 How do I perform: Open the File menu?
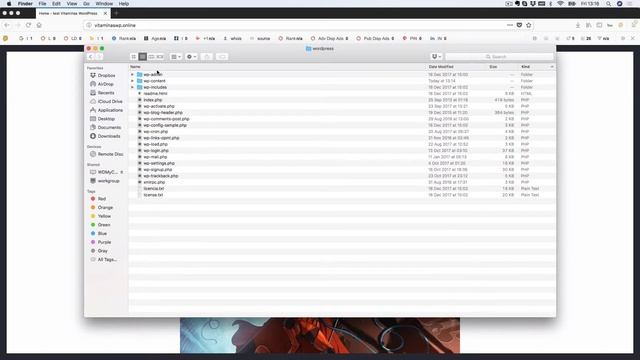tap(42, 4)
